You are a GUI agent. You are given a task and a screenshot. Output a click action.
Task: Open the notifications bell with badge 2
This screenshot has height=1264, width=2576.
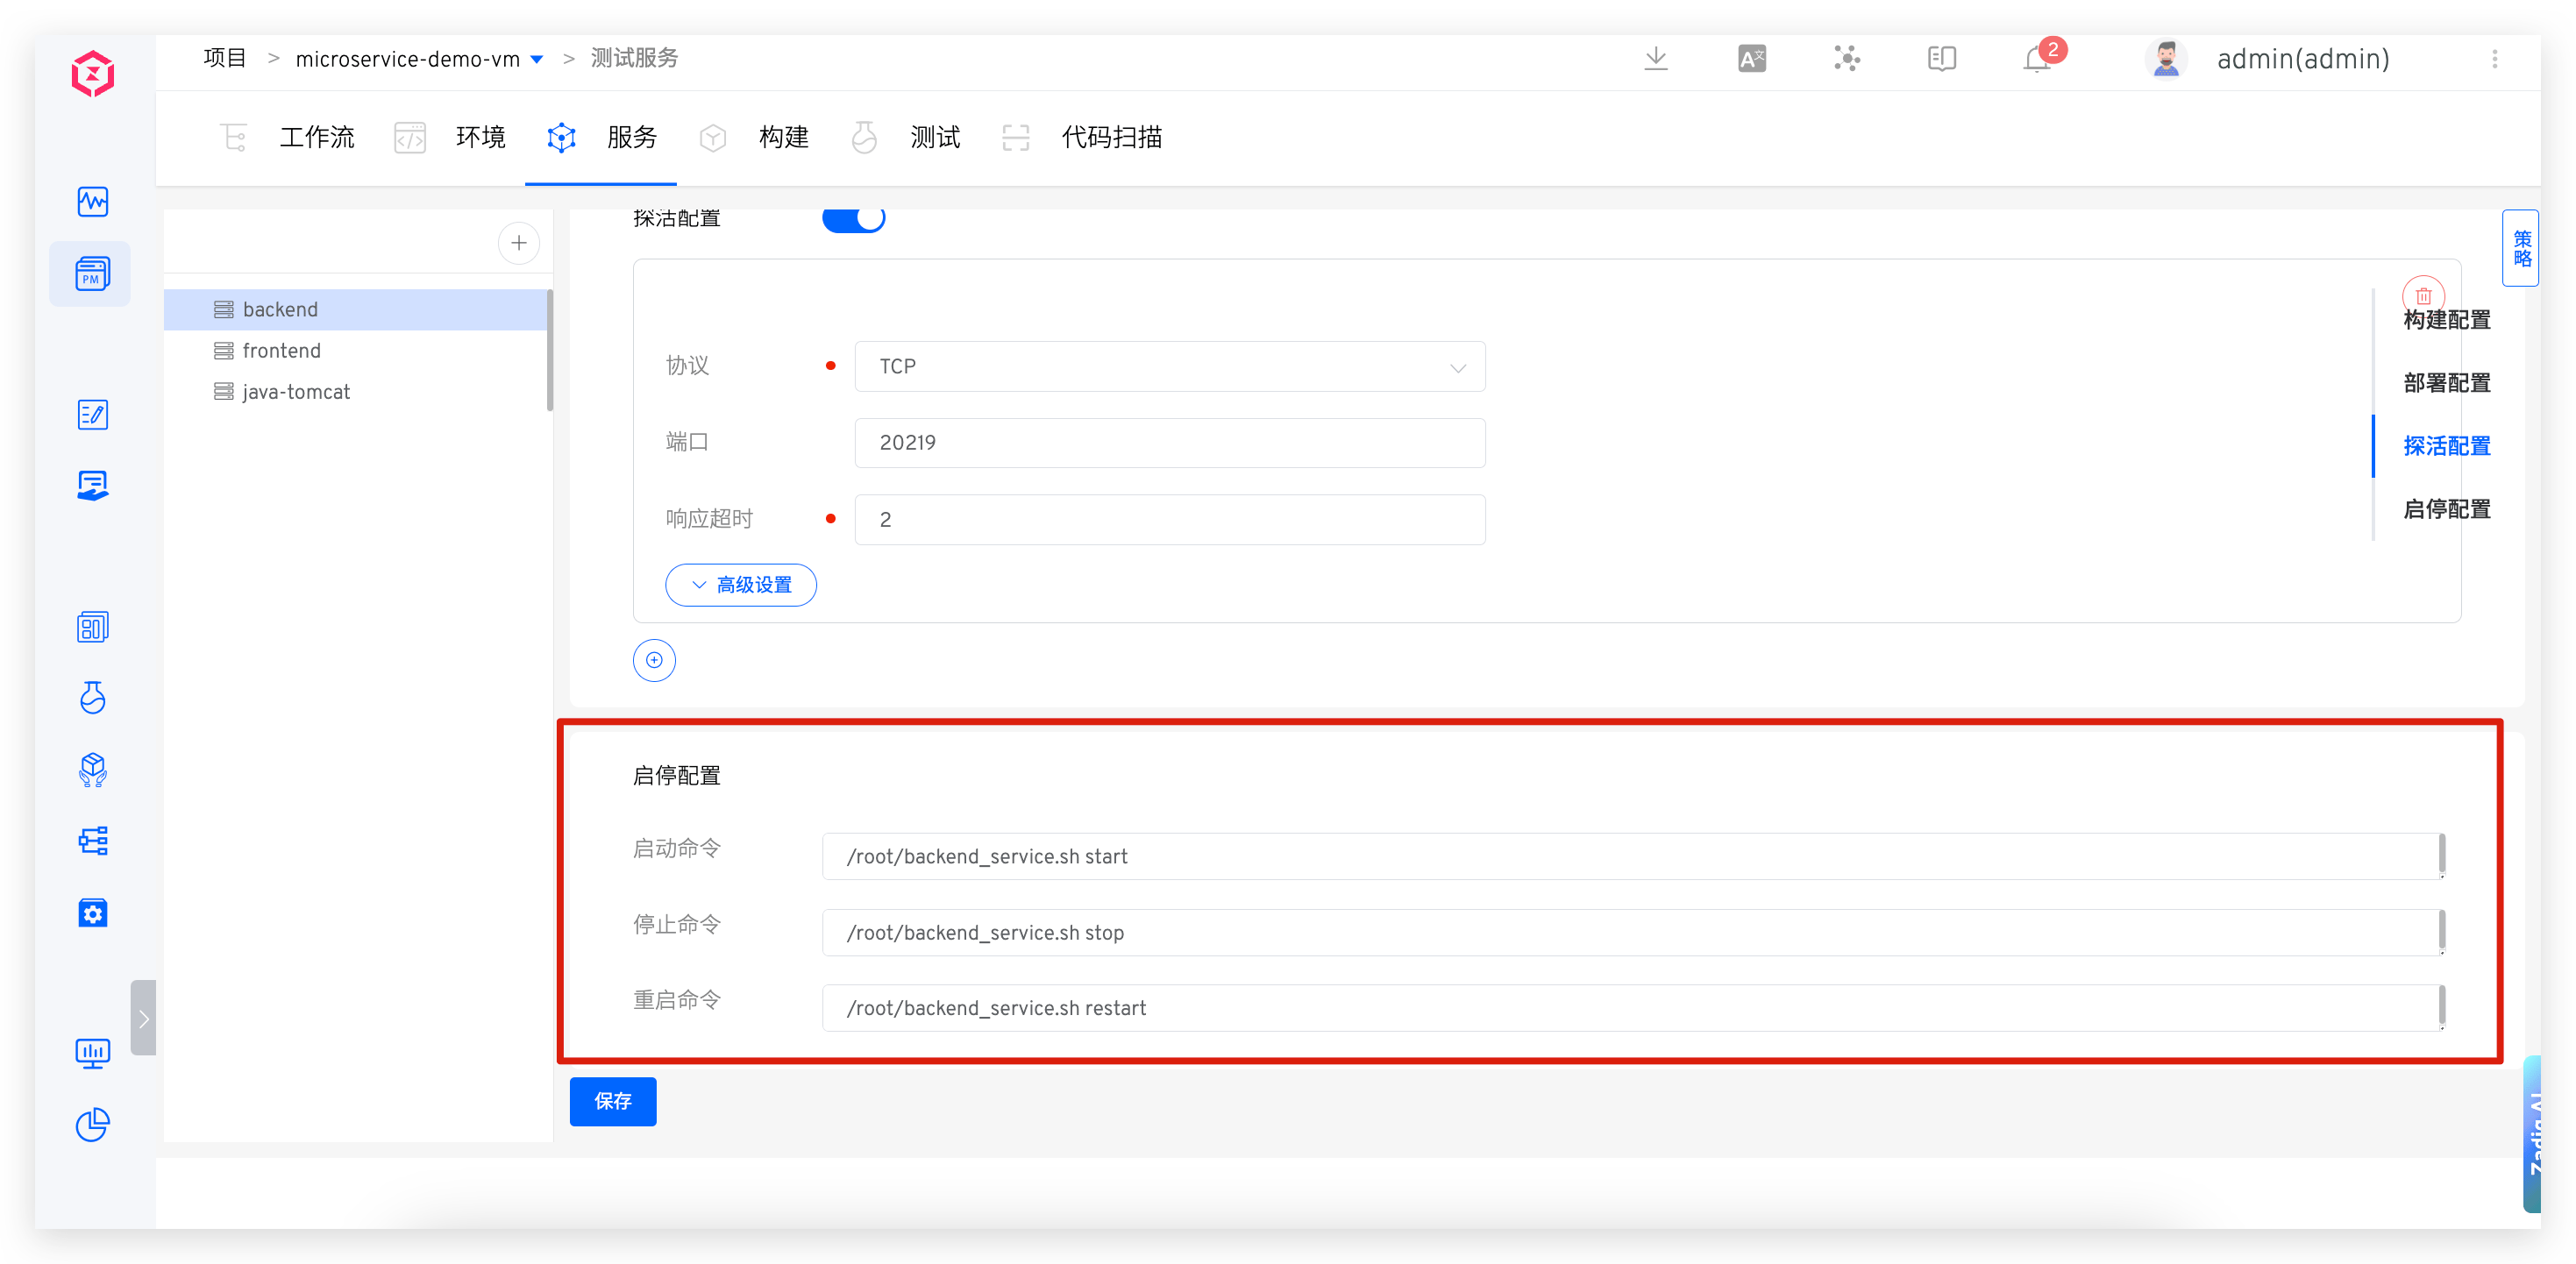[x=2035, y=59]
